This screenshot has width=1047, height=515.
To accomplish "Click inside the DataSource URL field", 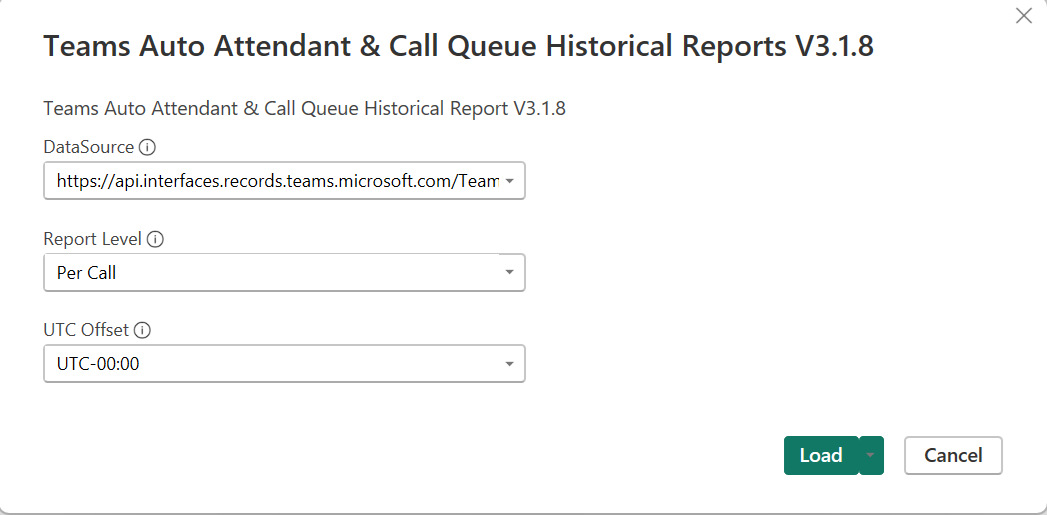I will tap(284, 180).
